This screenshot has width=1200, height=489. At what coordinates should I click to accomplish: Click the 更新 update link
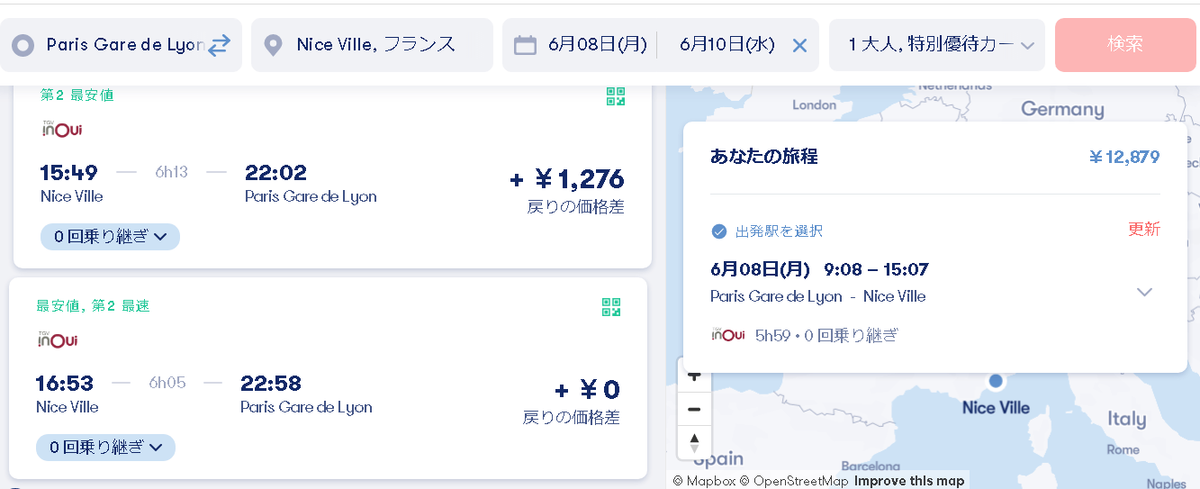(x=1144, y=229)
